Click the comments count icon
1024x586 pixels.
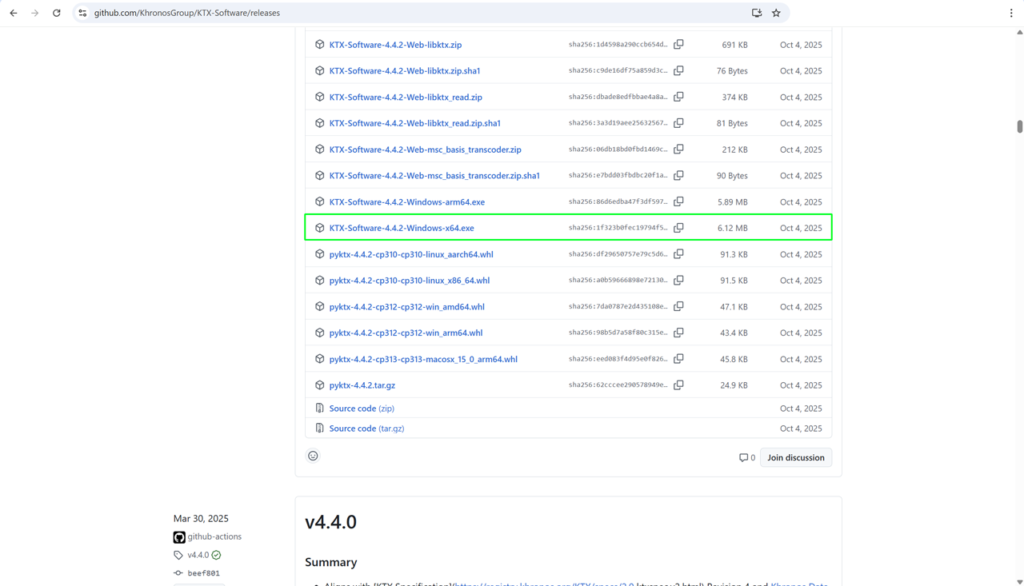point(746,458)
